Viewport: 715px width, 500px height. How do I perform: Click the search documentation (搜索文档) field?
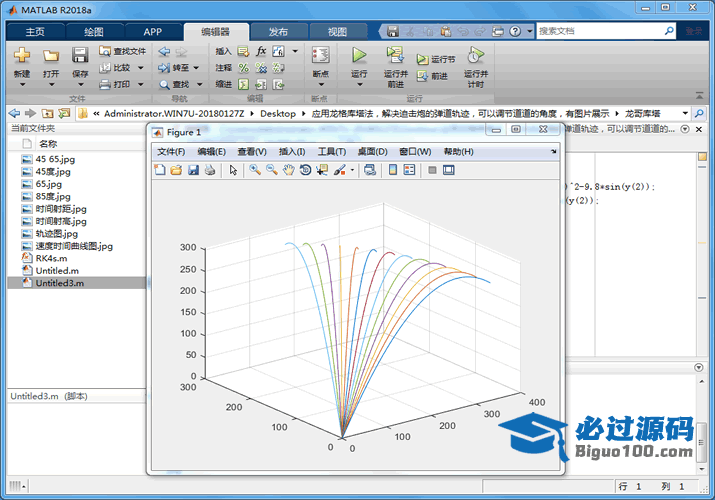tap(600, 31)
